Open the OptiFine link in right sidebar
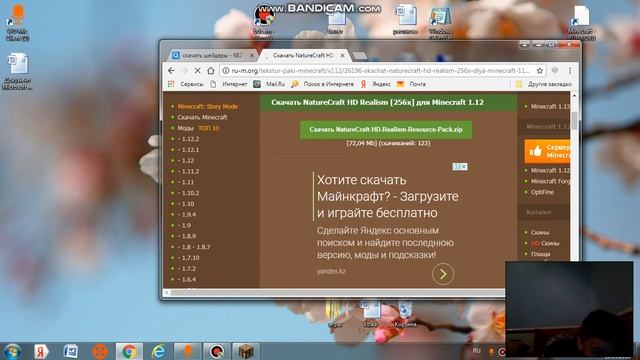 pos(542,192)
